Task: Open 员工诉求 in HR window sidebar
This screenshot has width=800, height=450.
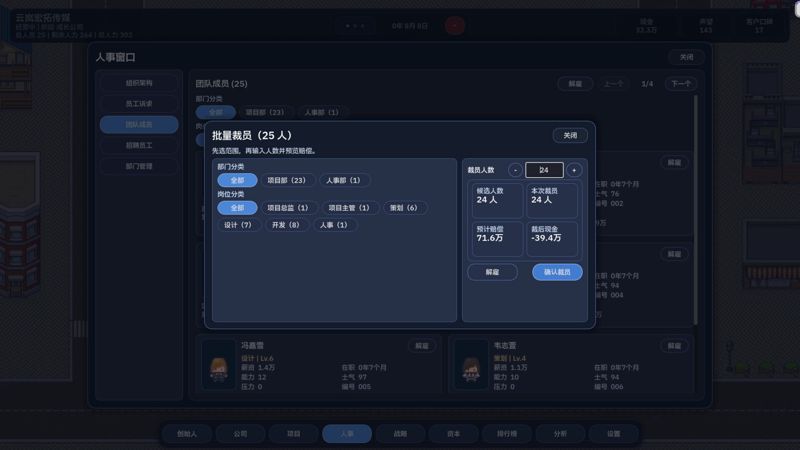Action: tap(139, 104)
